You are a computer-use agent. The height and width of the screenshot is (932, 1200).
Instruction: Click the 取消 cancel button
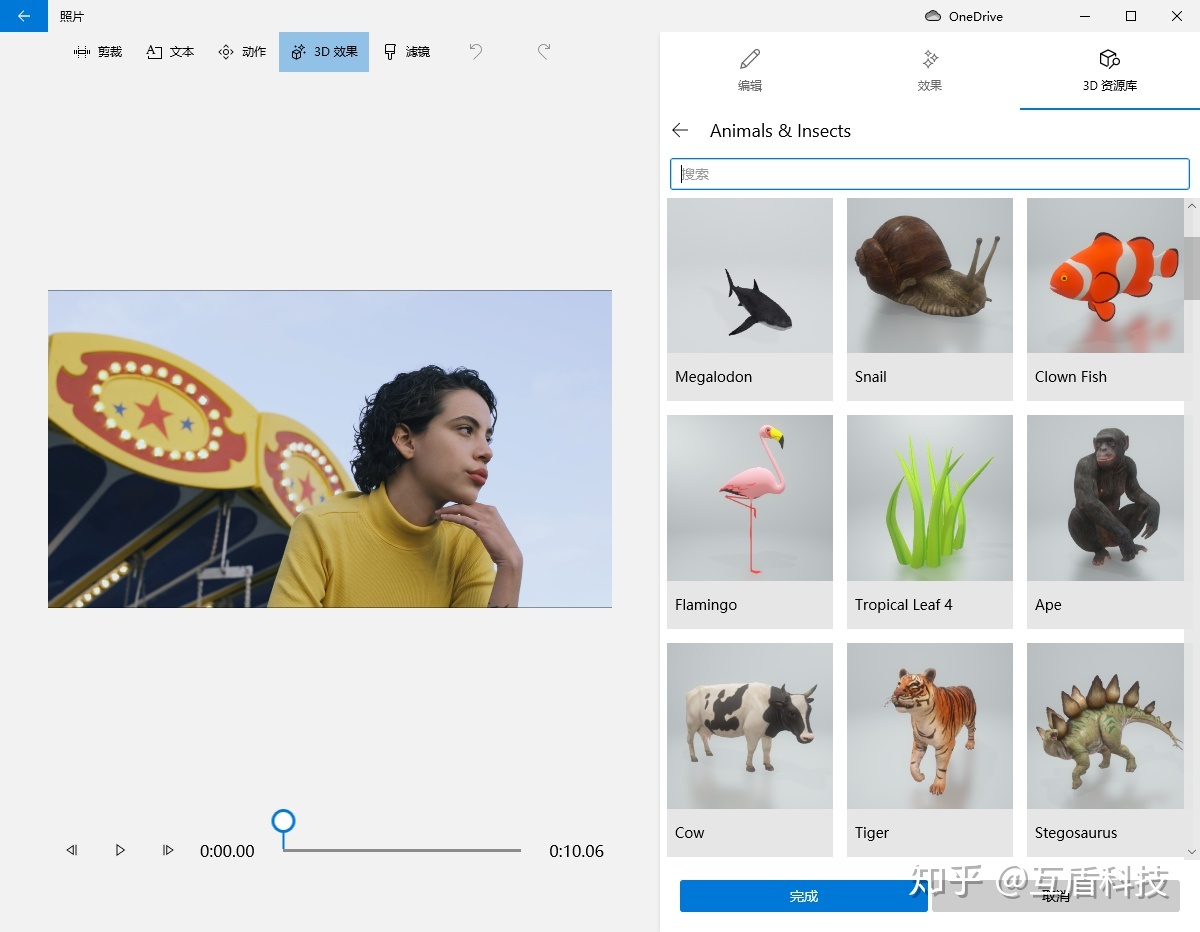(x=1056, y=896)
